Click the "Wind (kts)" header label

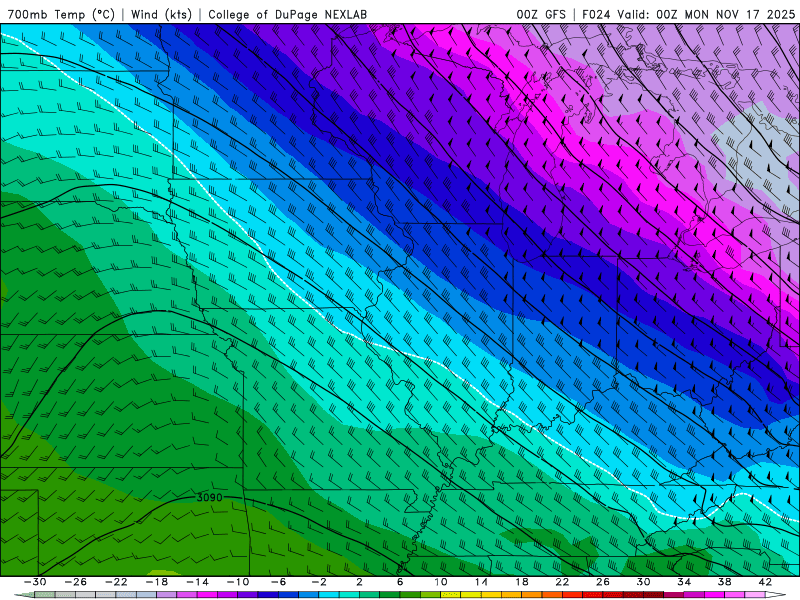[161, 15]
